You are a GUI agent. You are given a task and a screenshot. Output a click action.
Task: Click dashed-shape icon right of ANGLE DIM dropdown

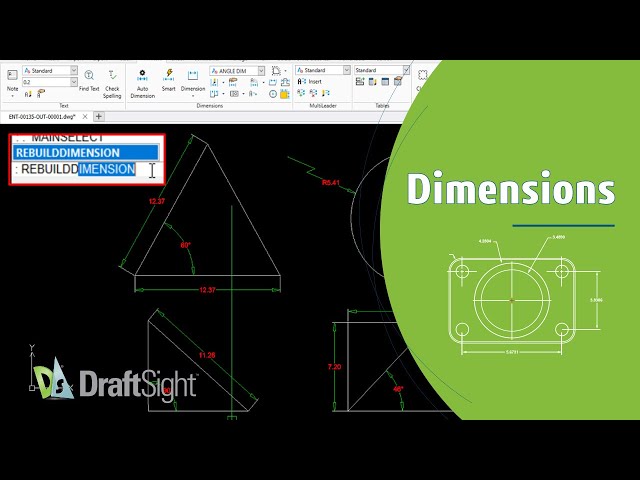[276, 71]
